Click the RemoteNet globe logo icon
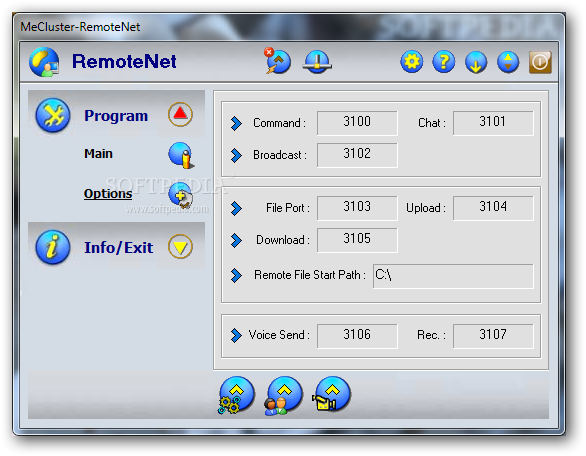This screenshot has width=586, height=456. tap(44, 62)
